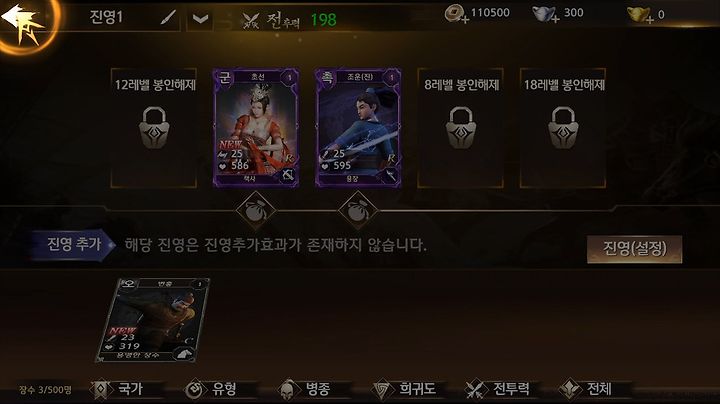Edit formation name with the pencil icon
The width and height of the screenshot is (720, 404).
pyautogui.click(x=169, y=17)
